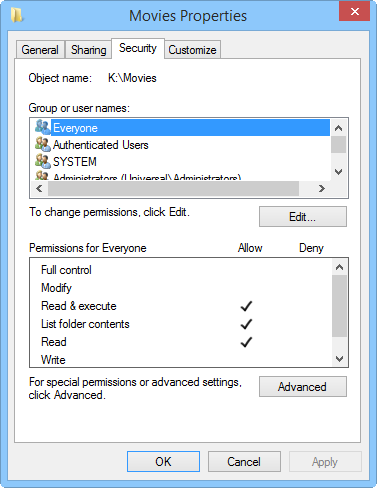
Task: Click the Allow checkmark for List folder contents
Action: click(x=246, y=324)
